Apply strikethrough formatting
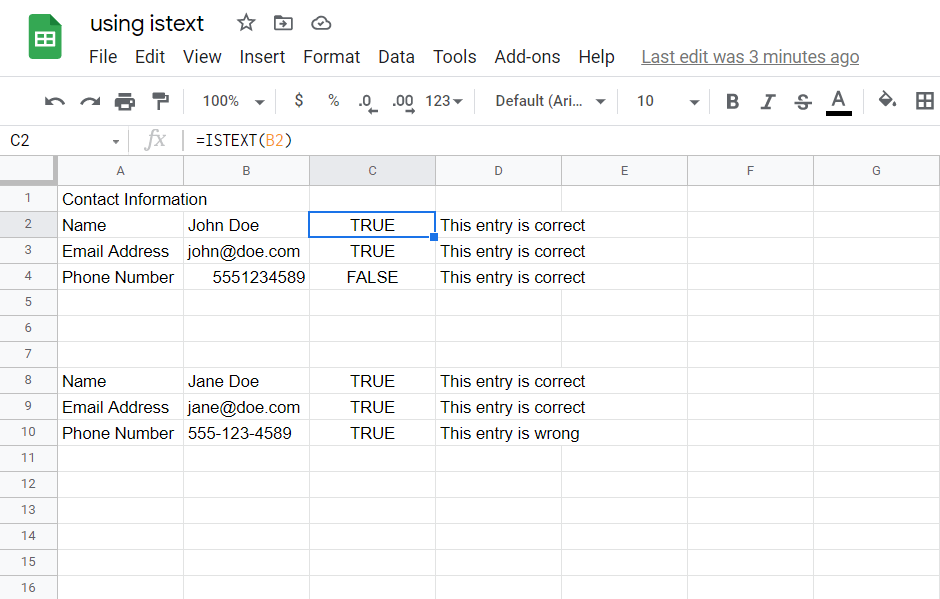Image resolution: width=940 pixels, height=599 pixels. click(803, 102)
